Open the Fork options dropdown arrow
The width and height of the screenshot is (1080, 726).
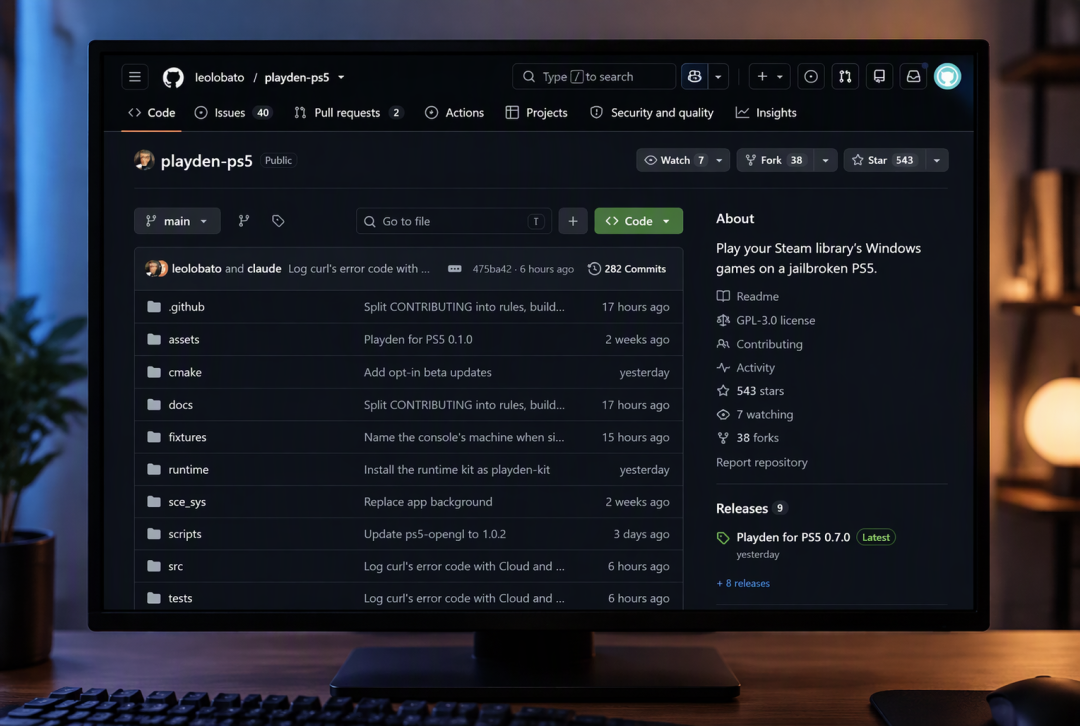825,160
